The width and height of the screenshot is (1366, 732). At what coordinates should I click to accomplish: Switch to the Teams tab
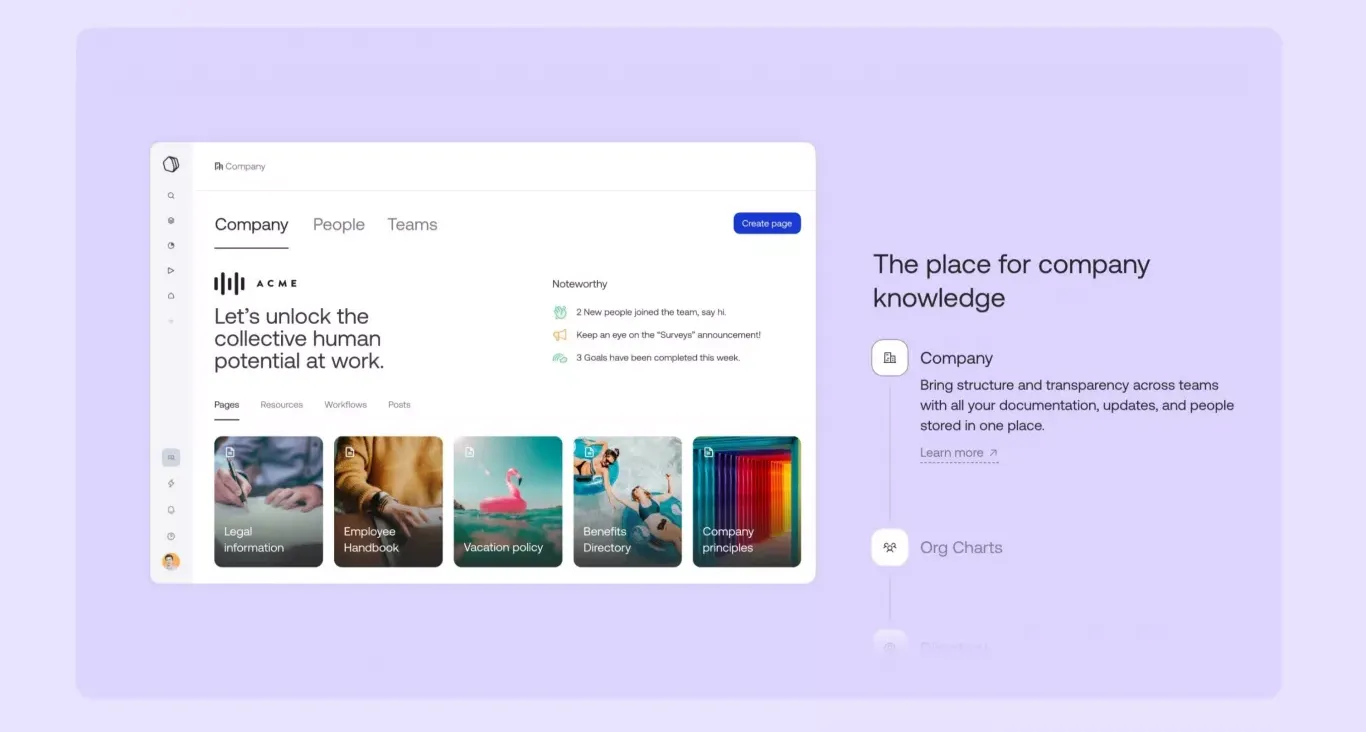pyautogui.click(x=412, y=225)
